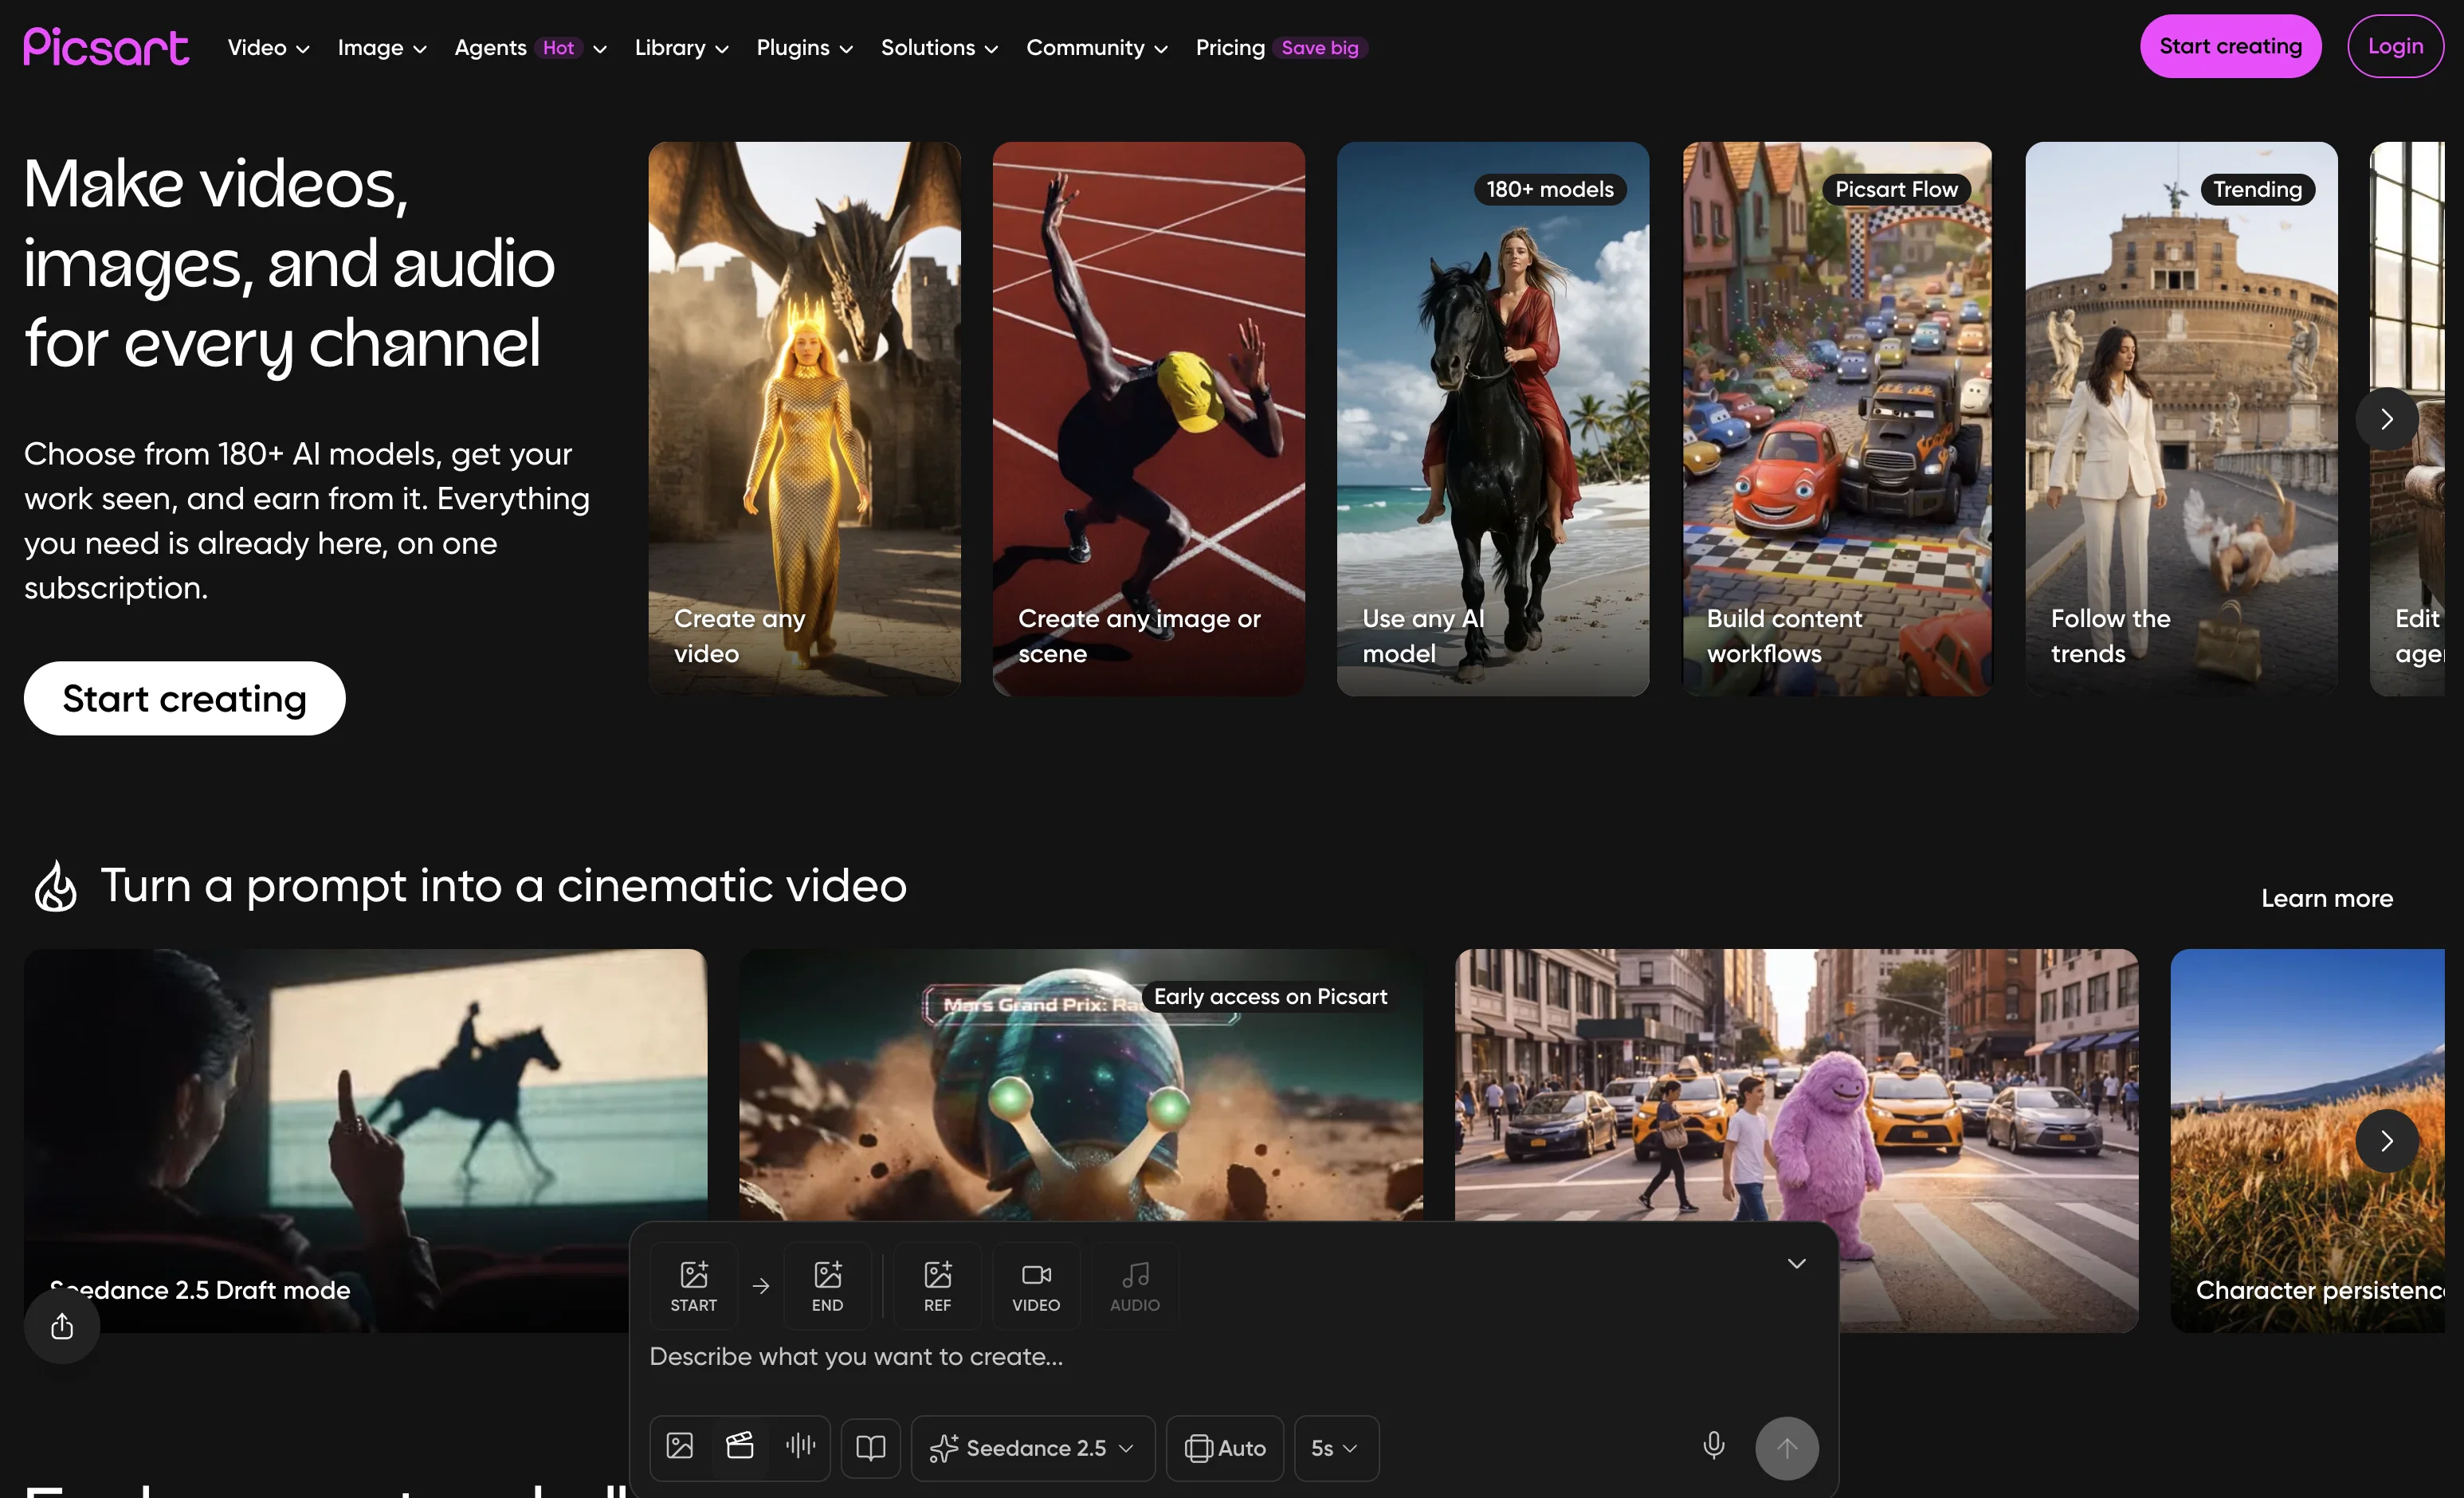Open the Image menu
Viewport: 2464px width, 1498px height.
tap(382, 47)
